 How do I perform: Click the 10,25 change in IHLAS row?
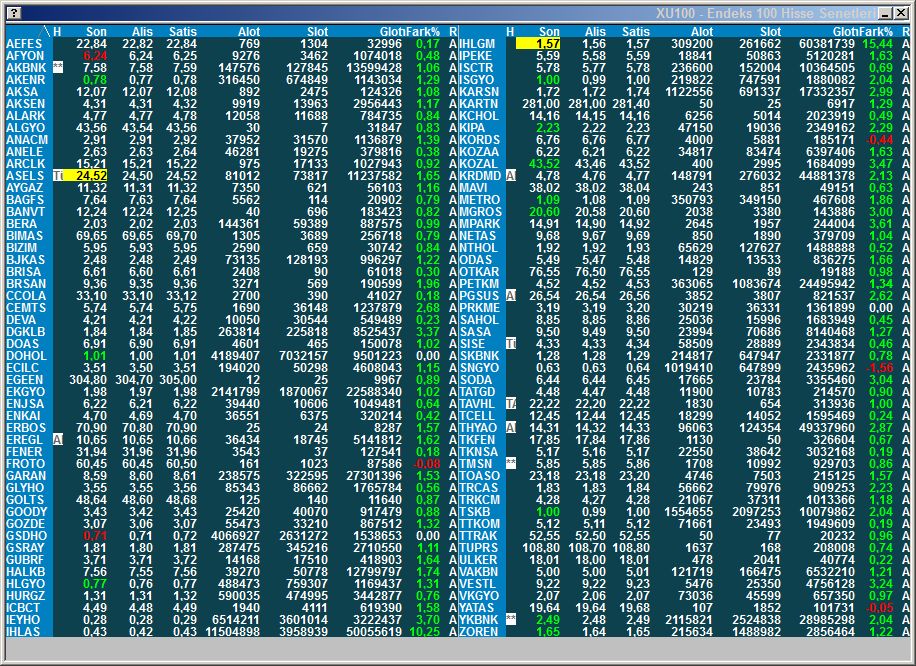425,632
